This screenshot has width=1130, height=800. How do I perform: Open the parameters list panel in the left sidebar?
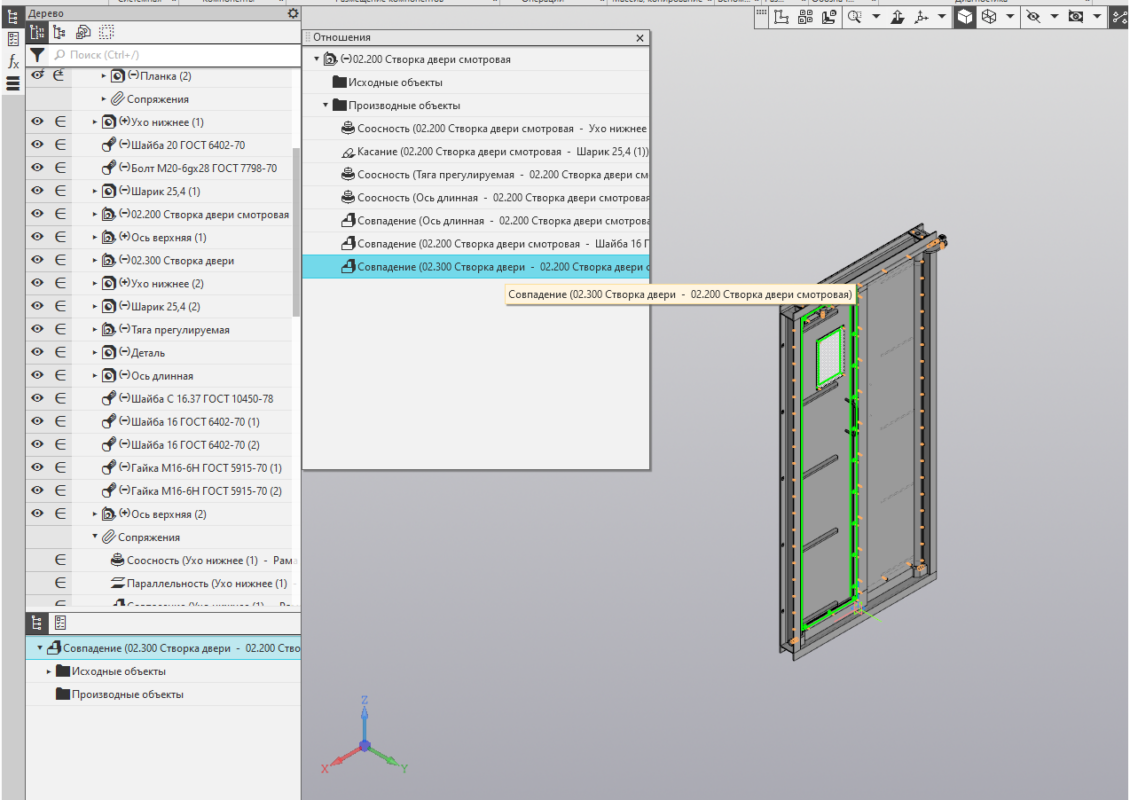[x=13, y=39]
